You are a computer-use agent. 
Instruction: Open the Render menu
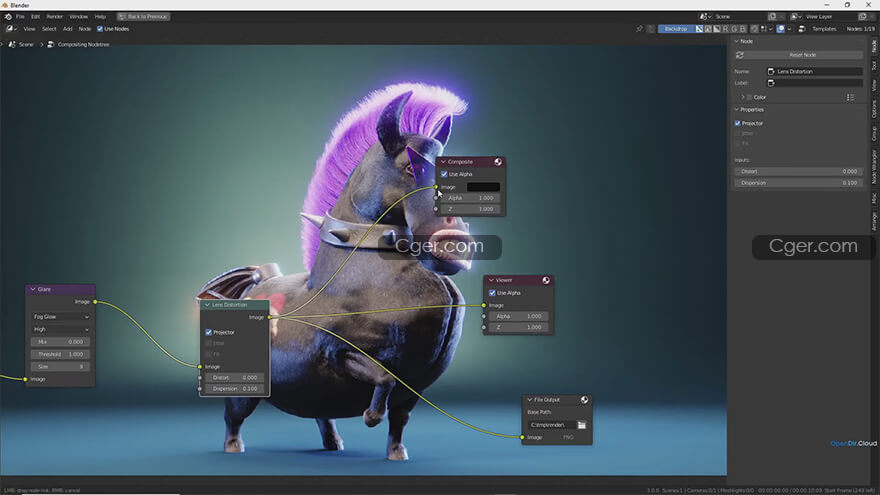tap(54, 17)
